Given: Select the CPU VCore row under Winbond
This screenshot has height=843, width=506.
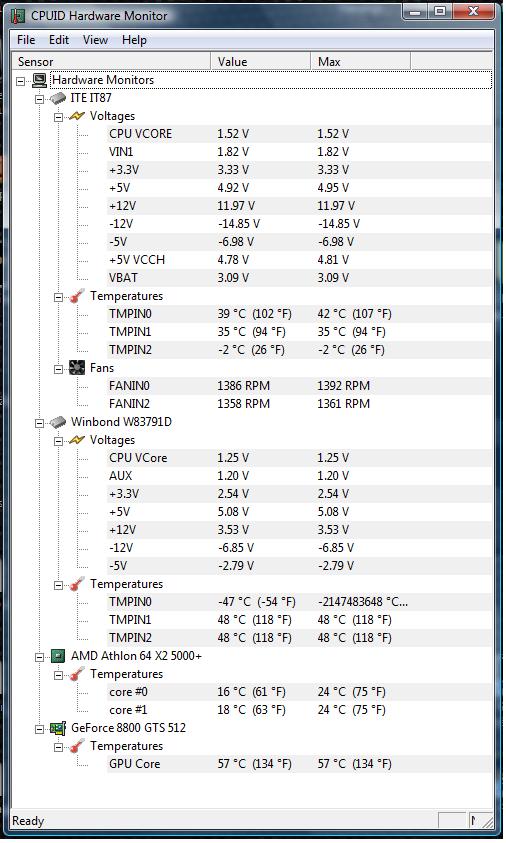Looking at the screenshot, I should point(299,459).
